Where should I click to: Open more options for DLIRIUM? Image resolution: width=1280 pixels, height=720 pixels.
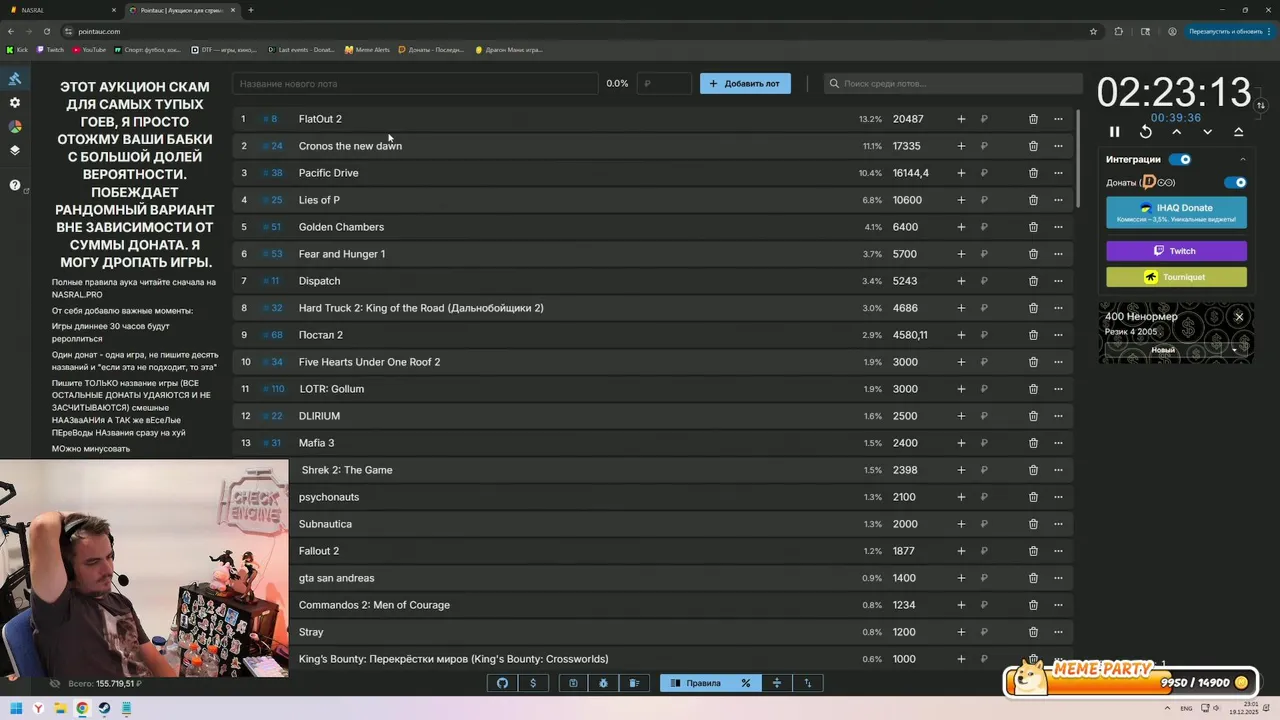point(1058,416)
